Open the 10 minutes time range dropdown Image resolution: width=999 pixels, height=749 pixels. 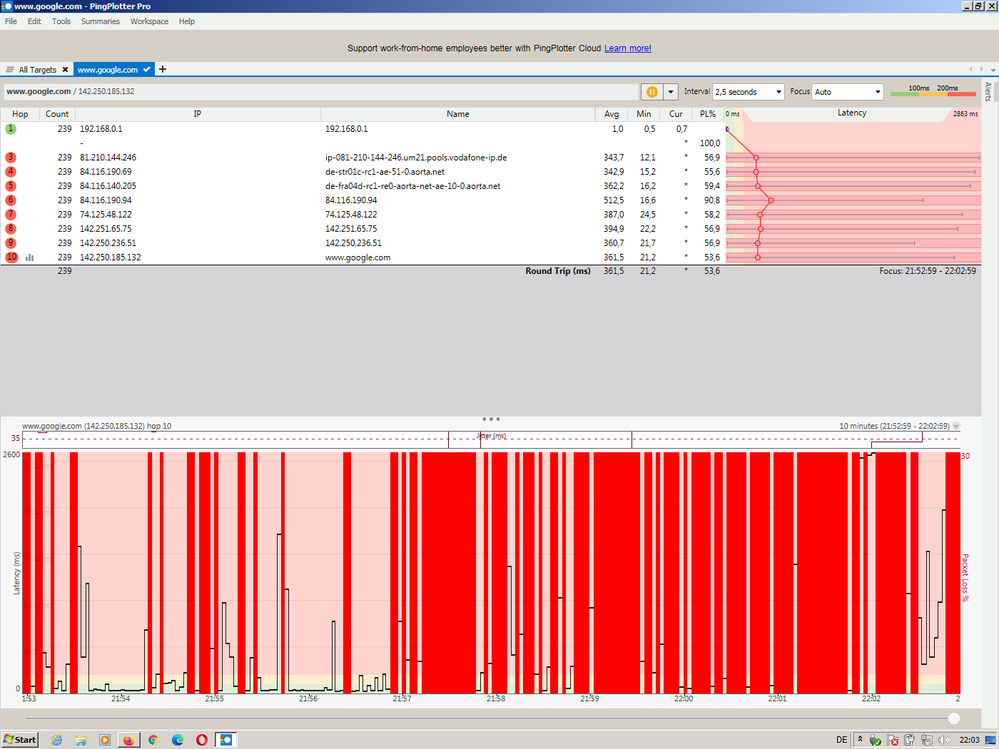(955, 425)
